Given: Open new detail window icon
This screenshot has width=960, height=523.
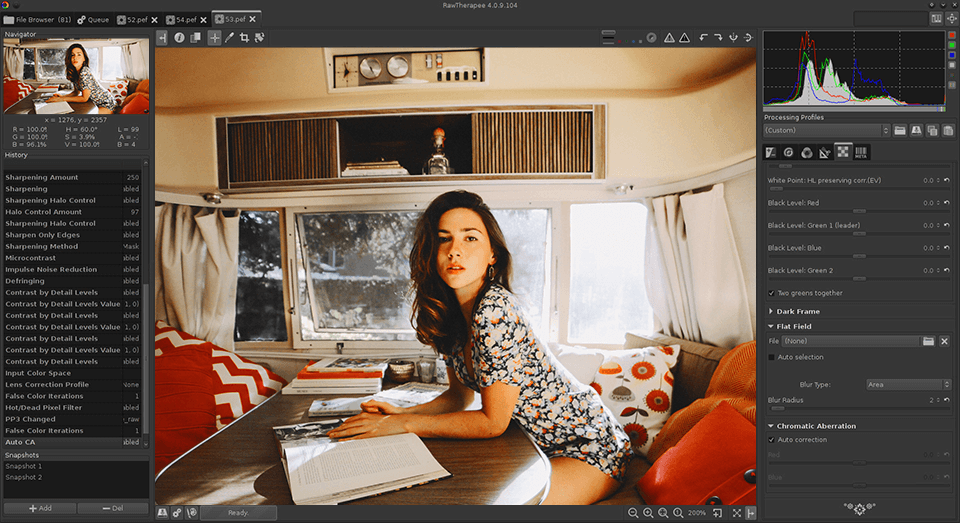Looking at the screenshot, I should (x=717, y=513).
